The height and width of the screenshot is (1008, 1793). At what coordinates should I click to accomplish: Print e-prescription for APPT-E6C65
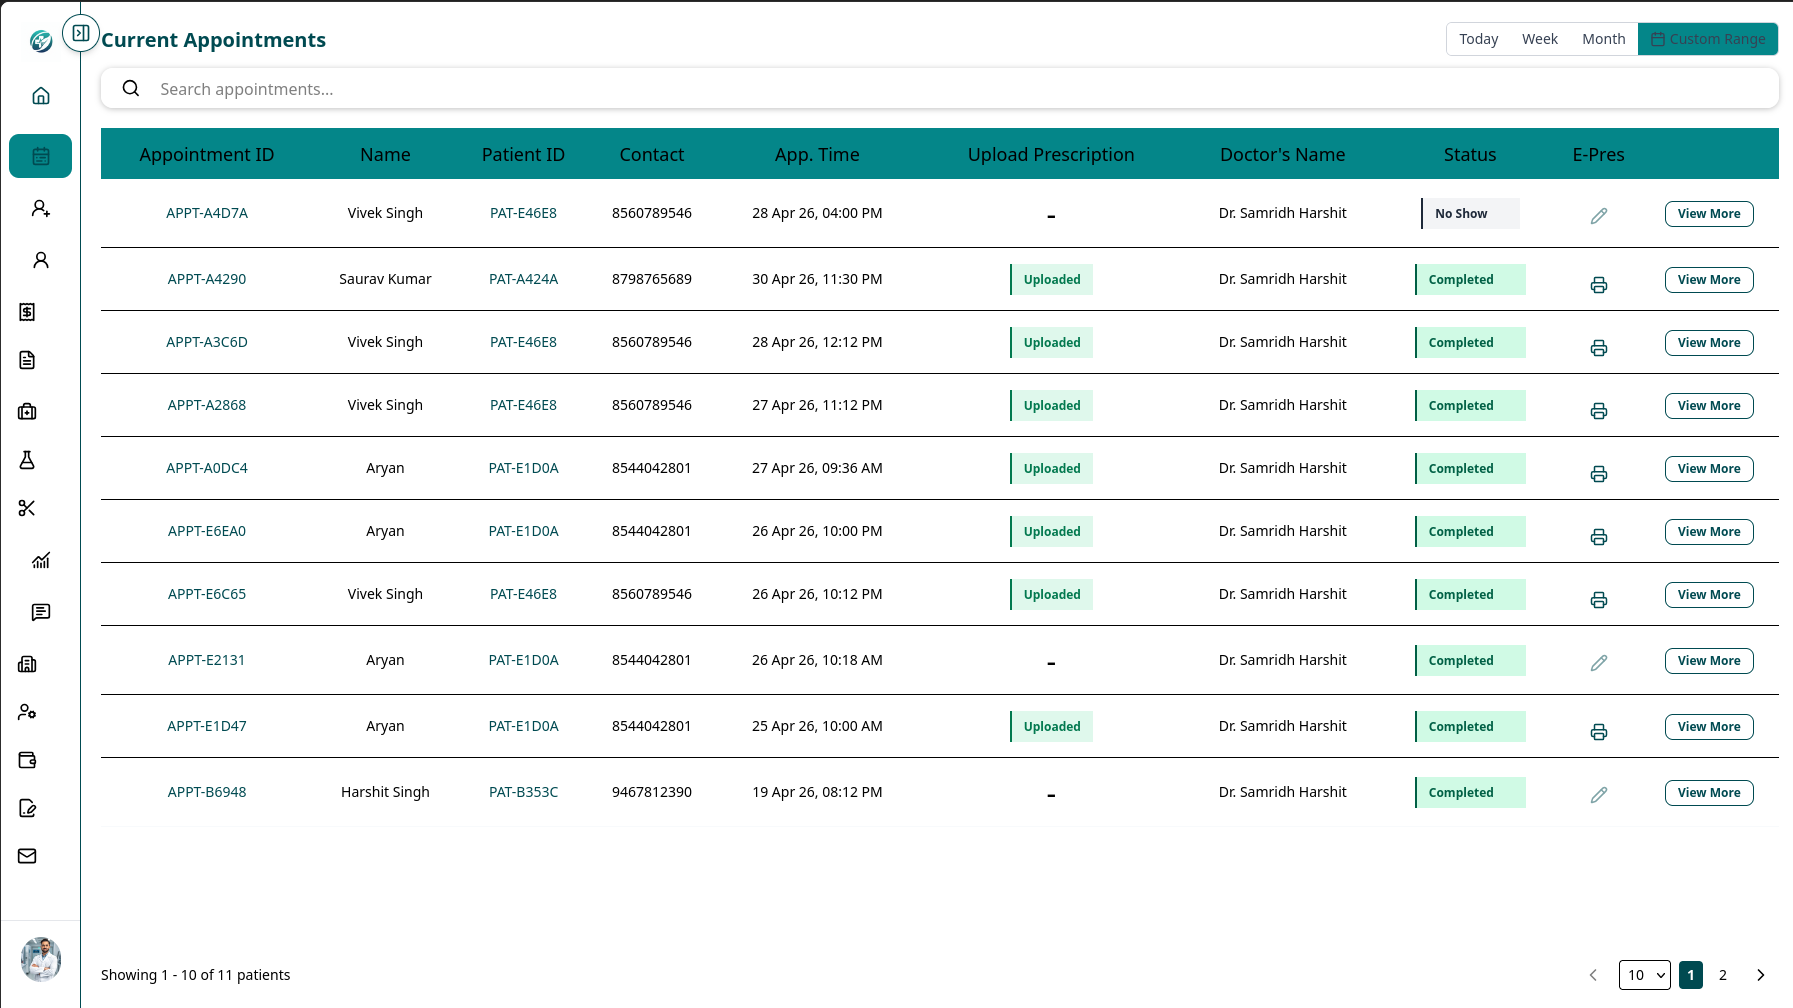pyautogui.click(x=1599, y=600)
